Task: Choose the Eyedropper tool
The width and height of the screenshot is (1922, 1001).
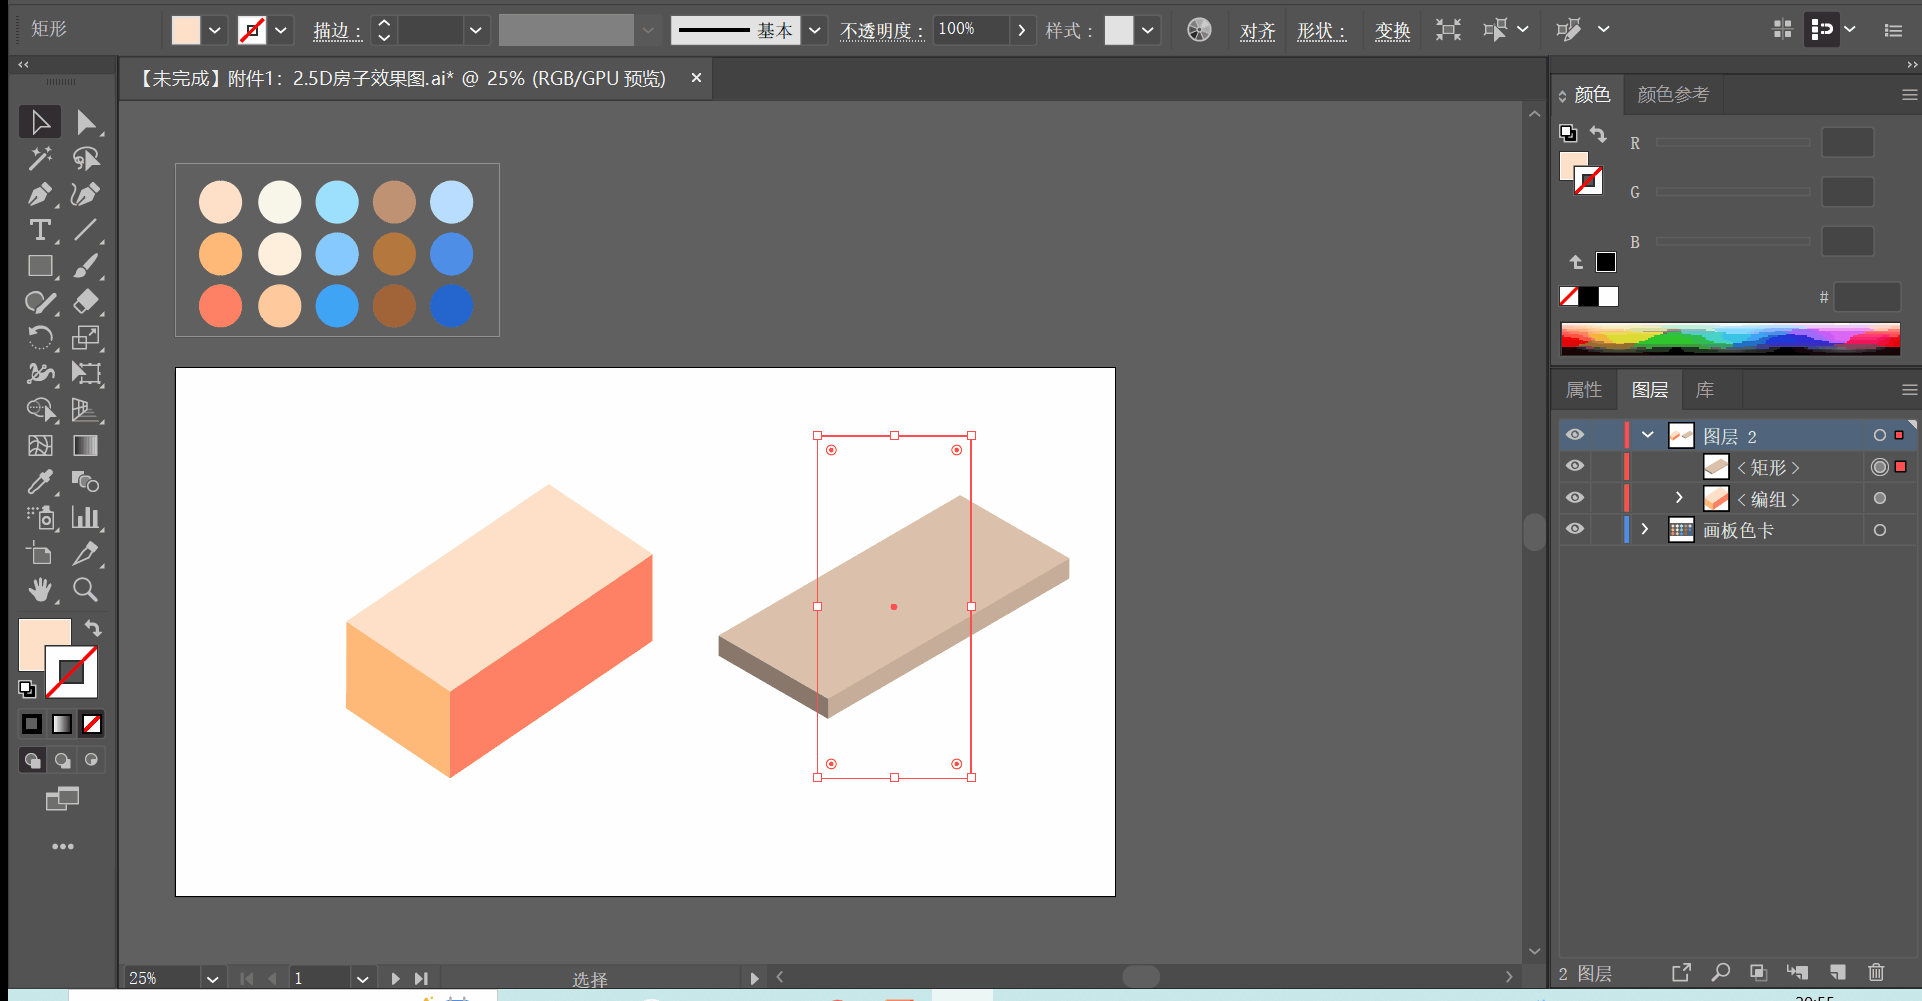Action: [x=40, y=482]
